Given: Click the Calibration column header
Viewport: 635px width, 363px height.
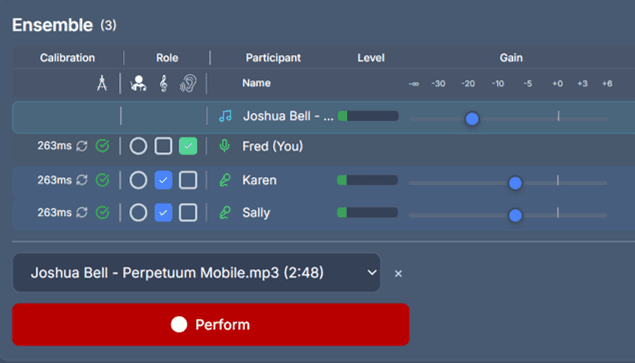Looking at the screenshot, I should pyautogui.click(x=67, y=58).
